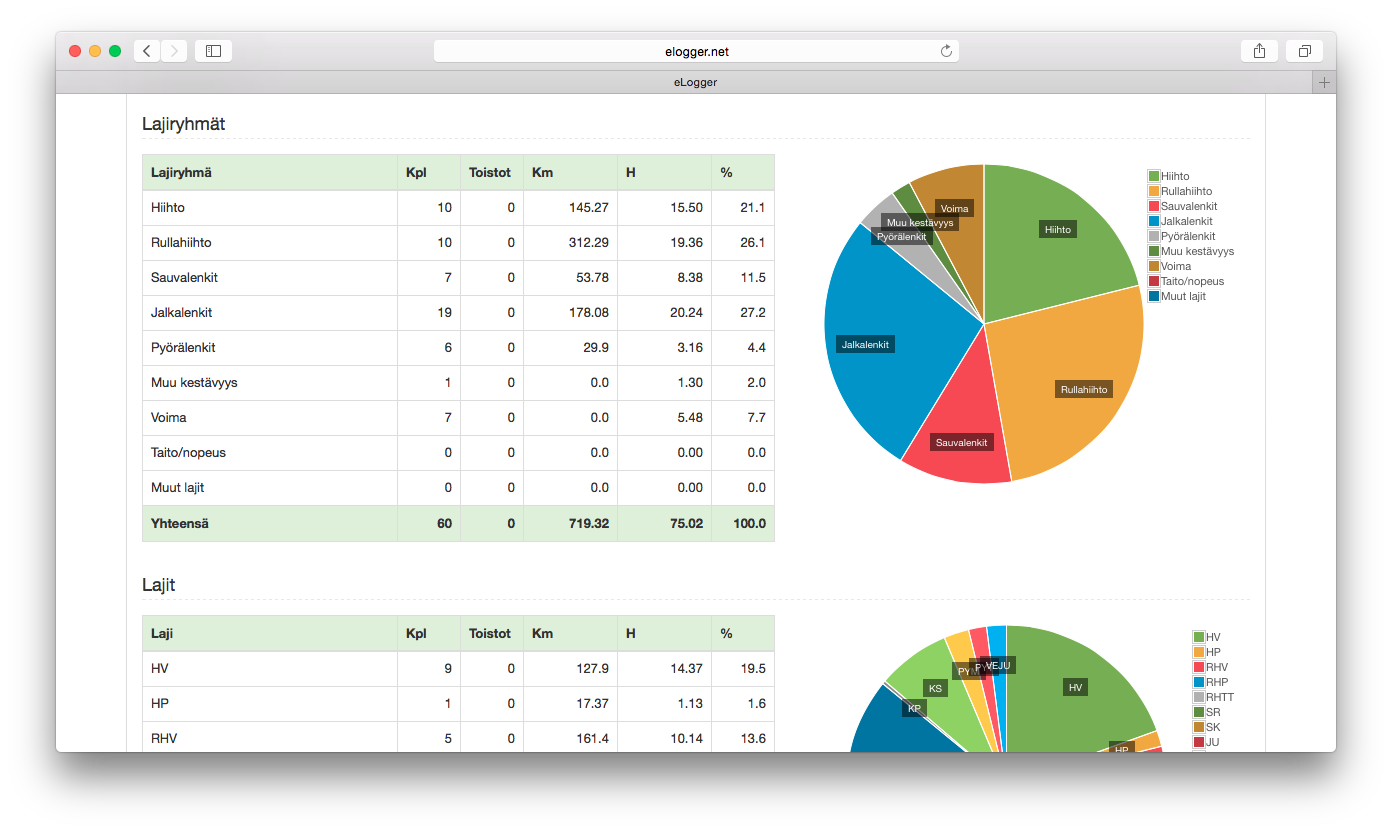Click the Muut lajit row name cell
Viewport: 1392px width, 832px height.
pos(270,488)
